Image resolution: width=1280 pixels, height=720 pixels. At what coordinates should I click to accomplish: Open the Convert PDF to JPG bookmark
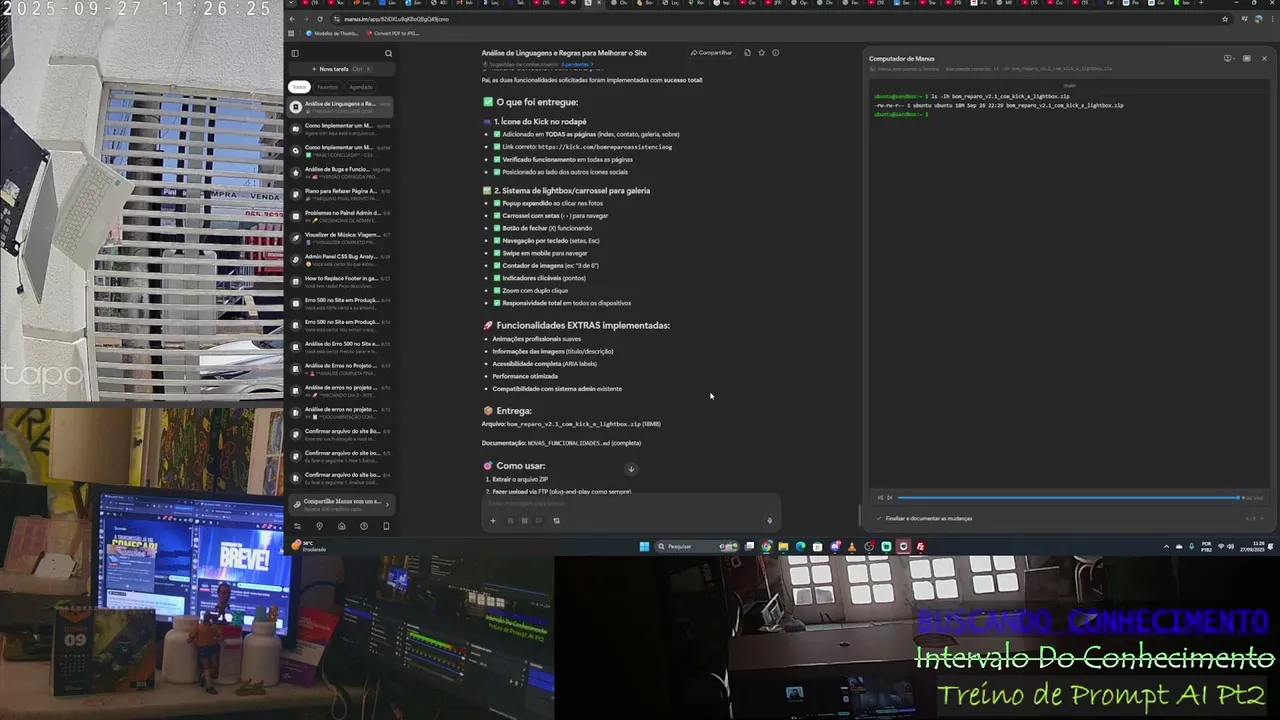393,33
